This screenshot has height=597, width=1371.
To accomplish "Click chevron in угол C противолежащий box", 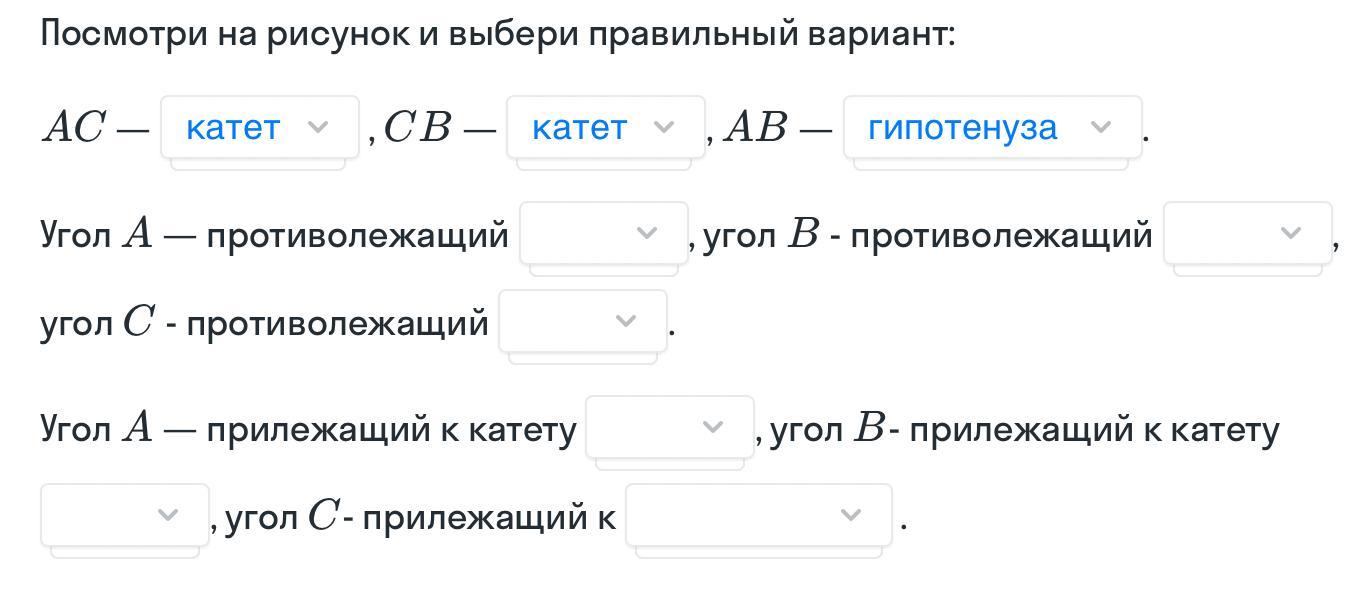I will click(x=626, y=321).
